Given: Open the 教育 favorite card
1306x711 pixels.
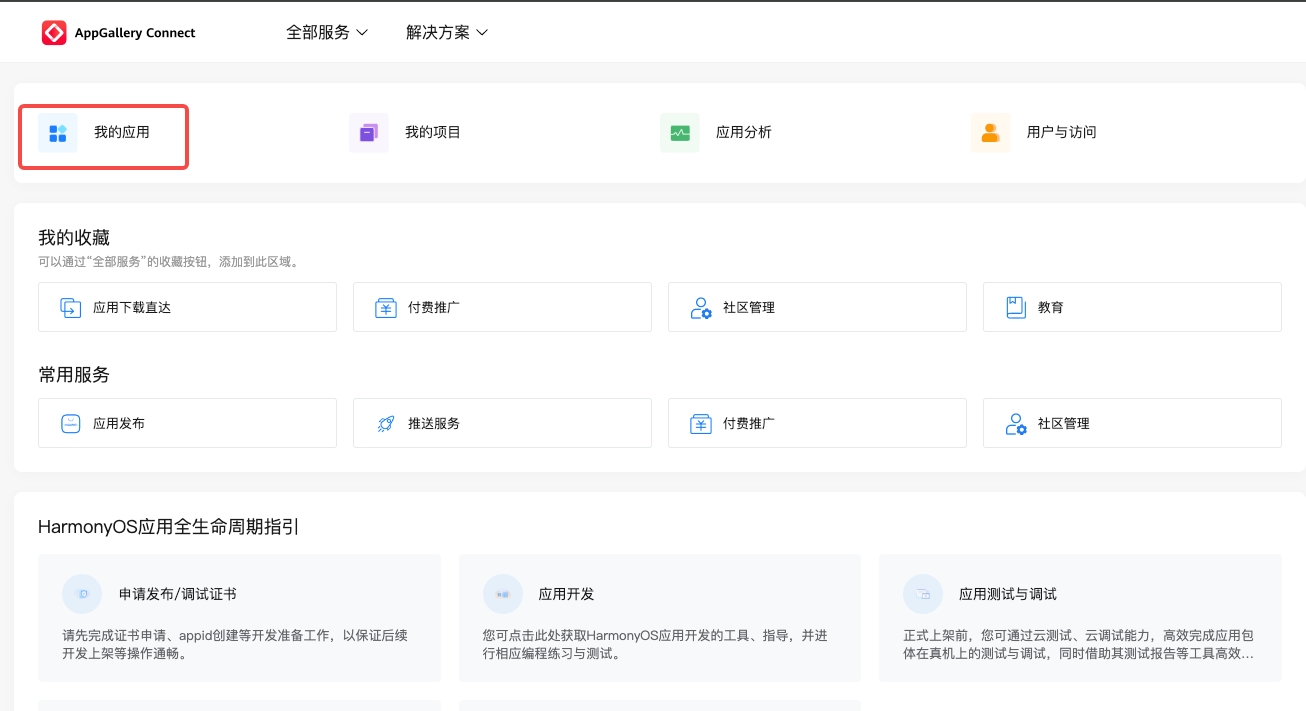Looking at the screenshot, I should 1132,307.
